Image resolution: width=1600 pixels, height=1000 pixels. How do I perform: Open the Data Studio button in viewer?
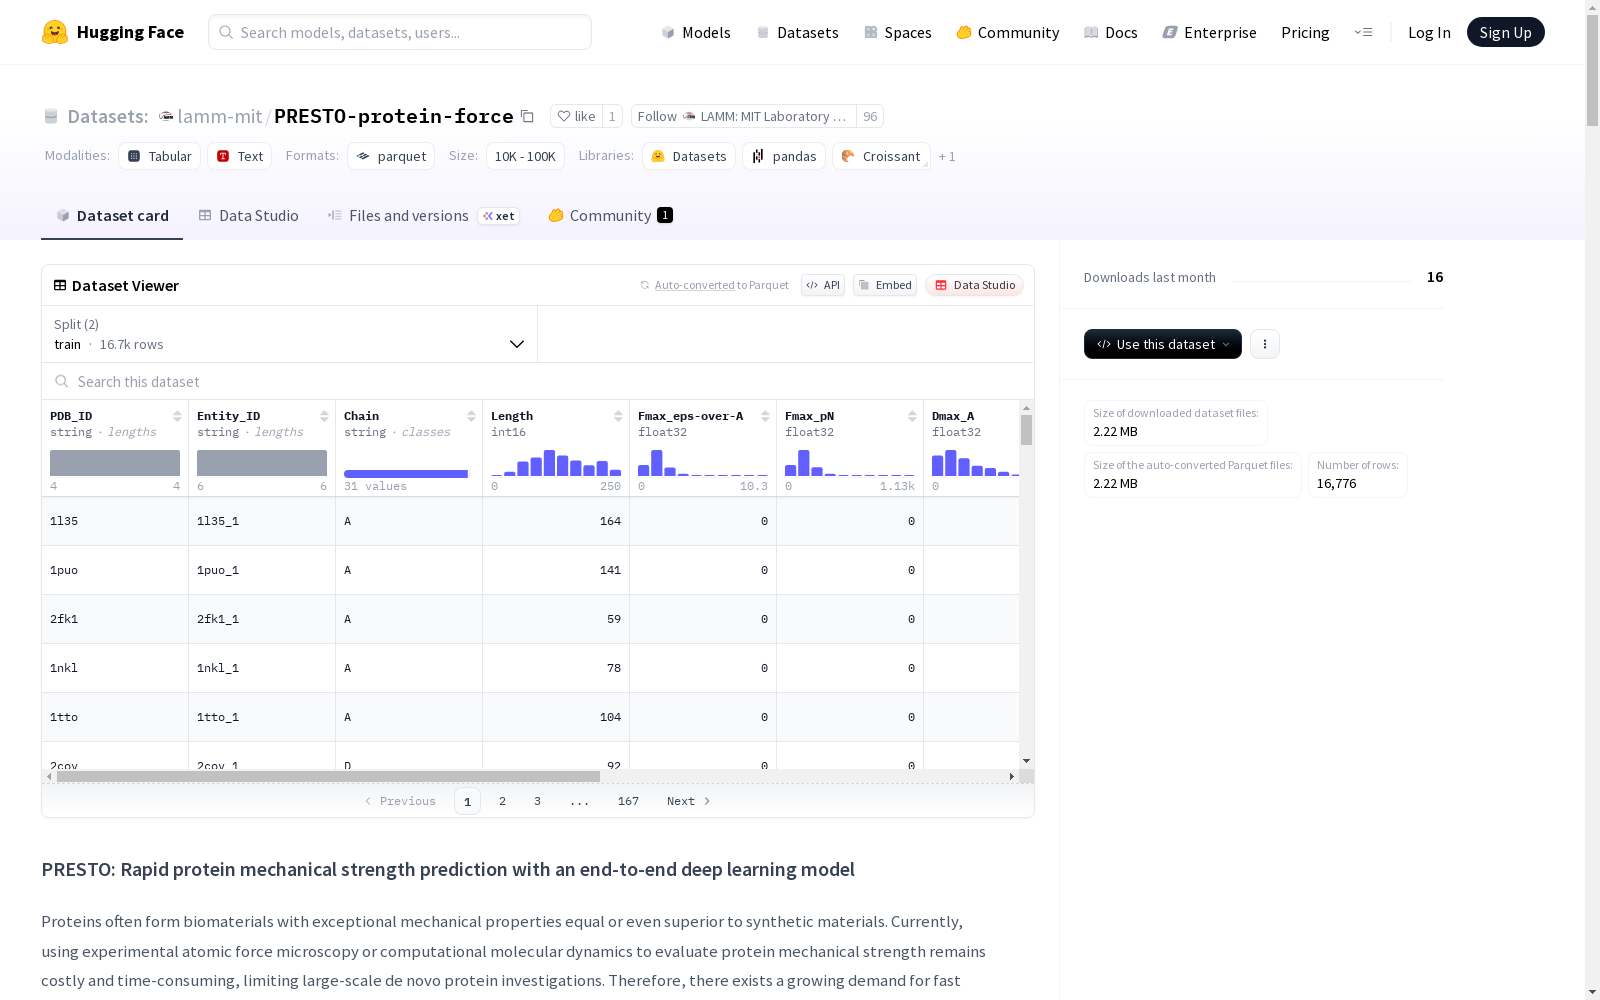pyautogui.click(x=975, y=285)
